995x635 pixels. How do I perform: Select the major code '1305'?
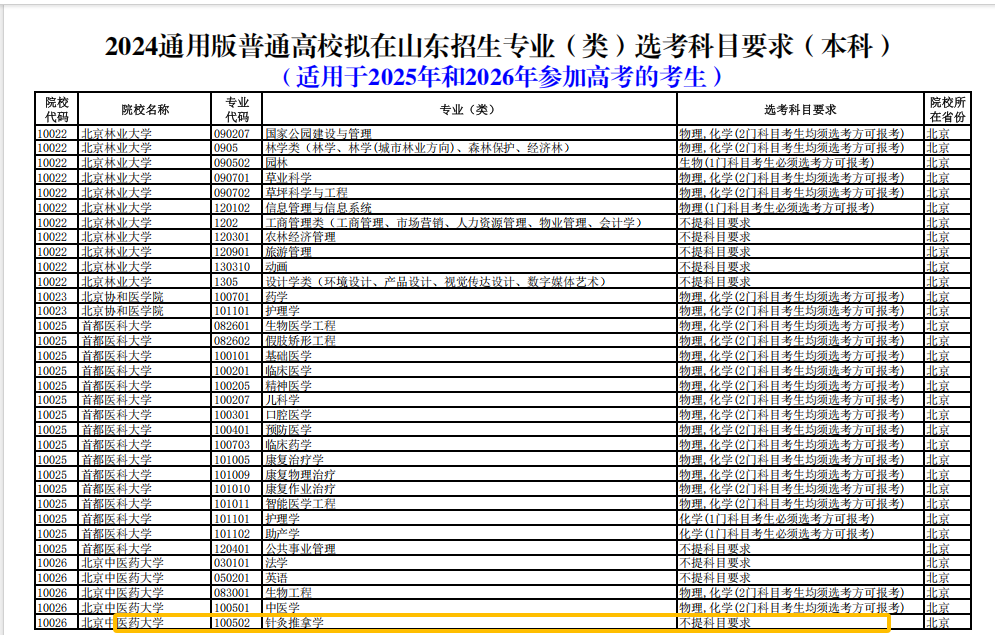click(x=226, y=282)
